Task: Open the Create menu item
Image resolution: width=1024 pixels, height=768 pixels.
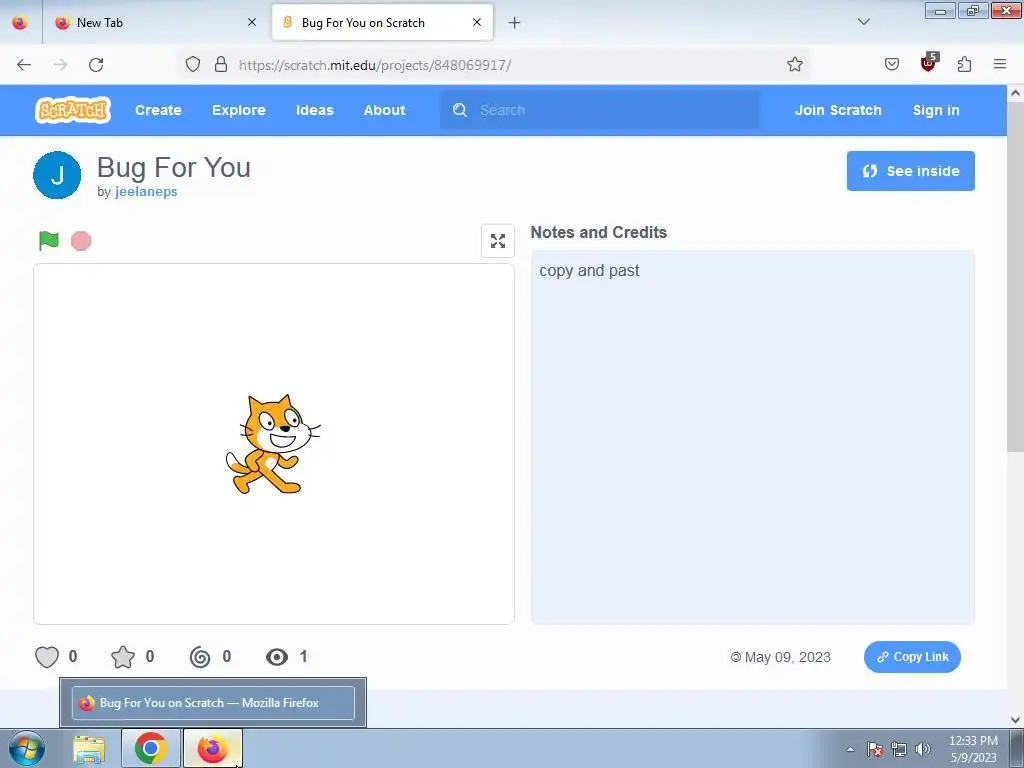Action: coord(158,110)
